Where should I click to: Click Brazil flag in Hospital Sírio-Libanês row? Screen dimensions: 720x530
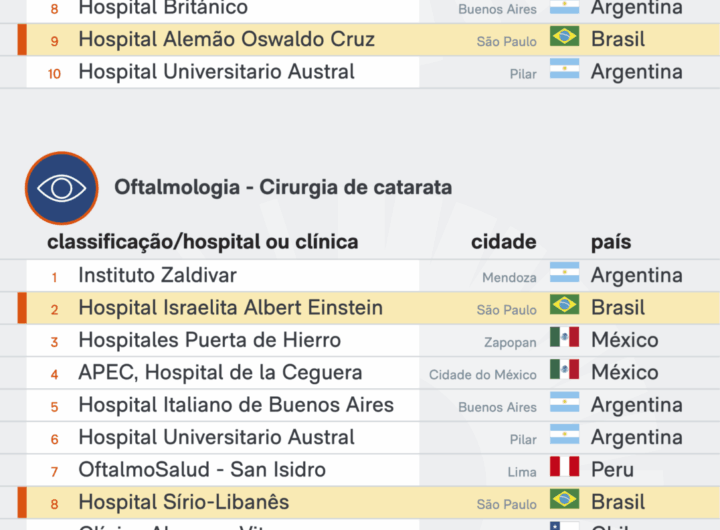tap(564, 500)
